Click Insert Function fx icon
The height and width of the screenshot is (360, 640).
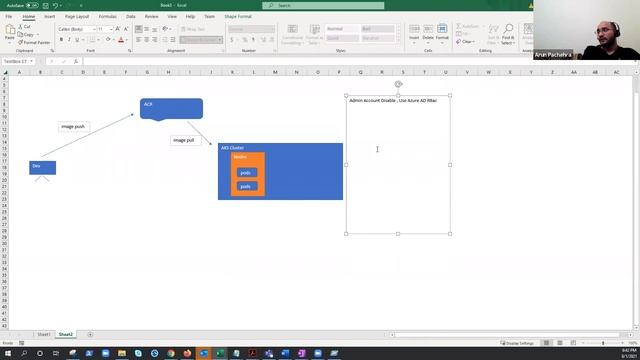pyautogui.click(x=76, y=61)
